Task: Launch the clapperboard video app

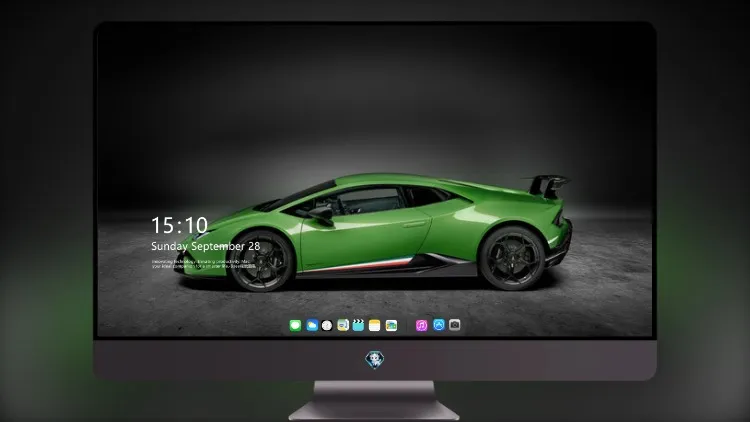Action: pyautogui.click(x=358, y=325)
